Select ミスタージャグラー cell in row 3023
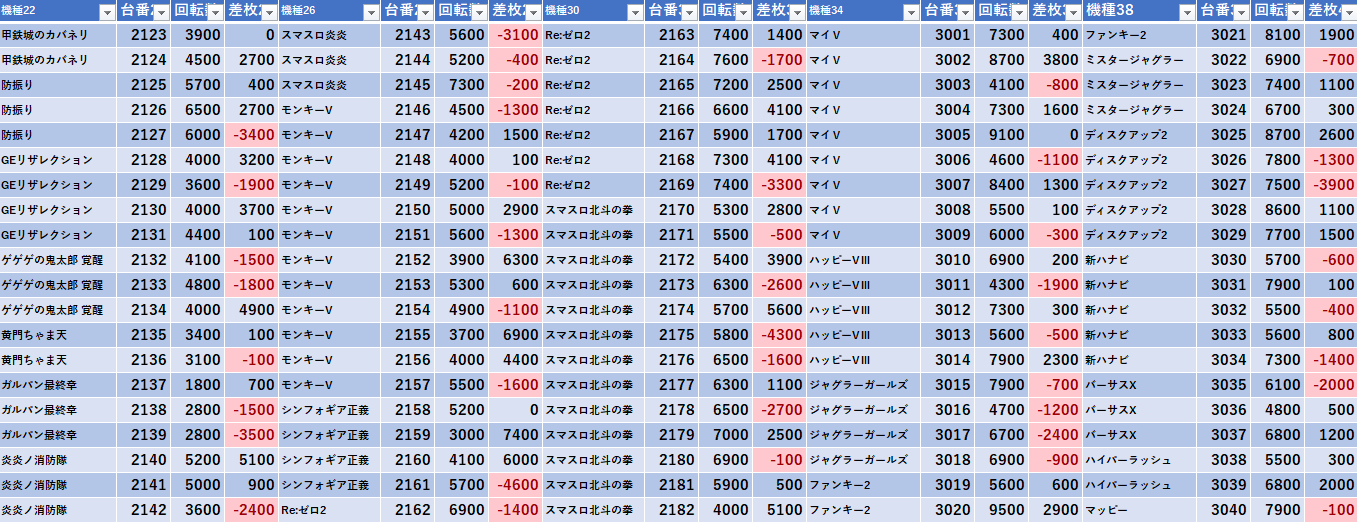 [1139, 85]
